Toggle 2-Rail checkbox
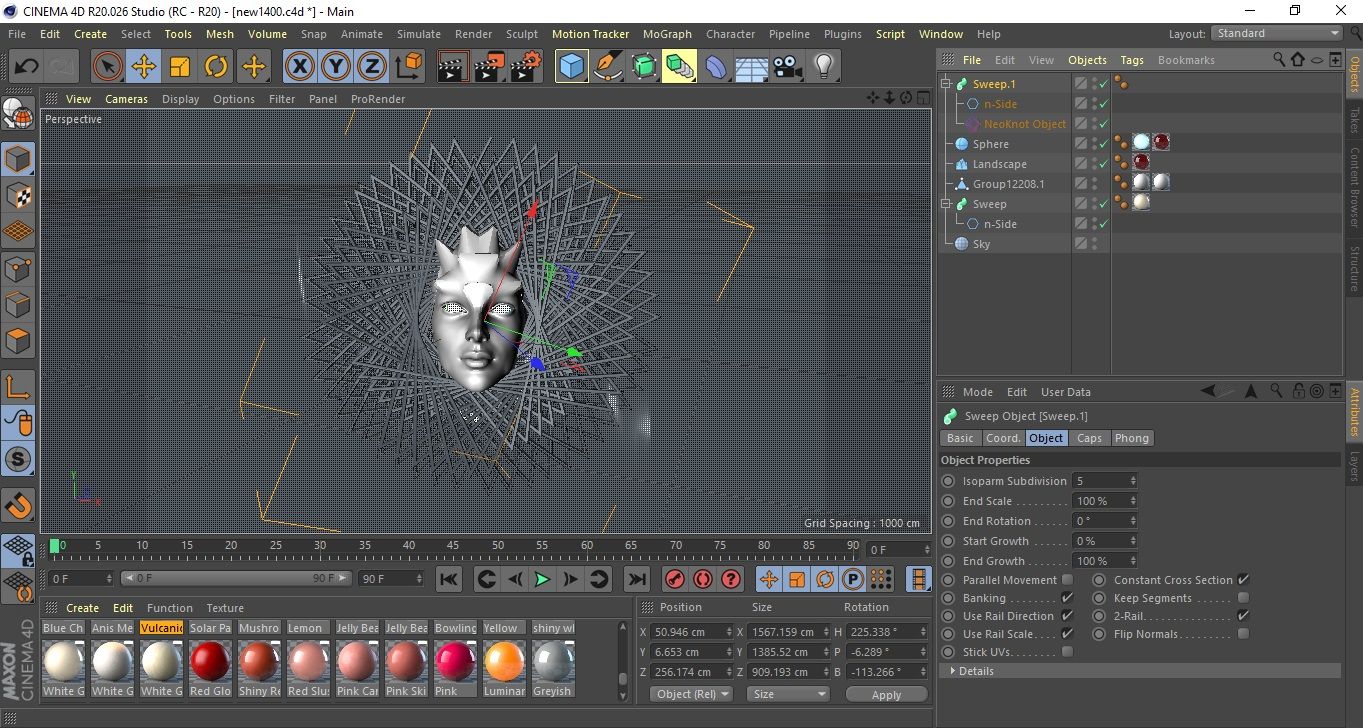Image resolution: width=1363 pixels, height=728 pixels. pos(1243,616)
